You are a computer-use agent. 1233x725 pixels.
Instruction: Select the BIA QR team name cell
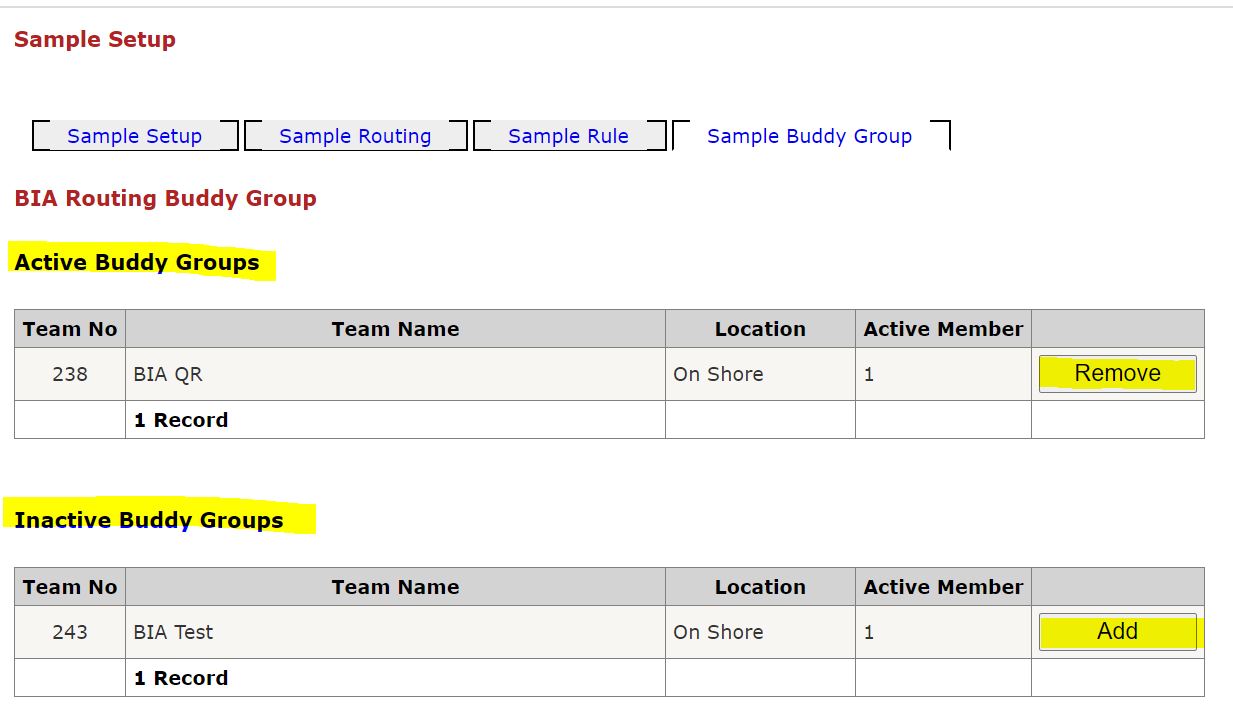(x=168, y=374)
